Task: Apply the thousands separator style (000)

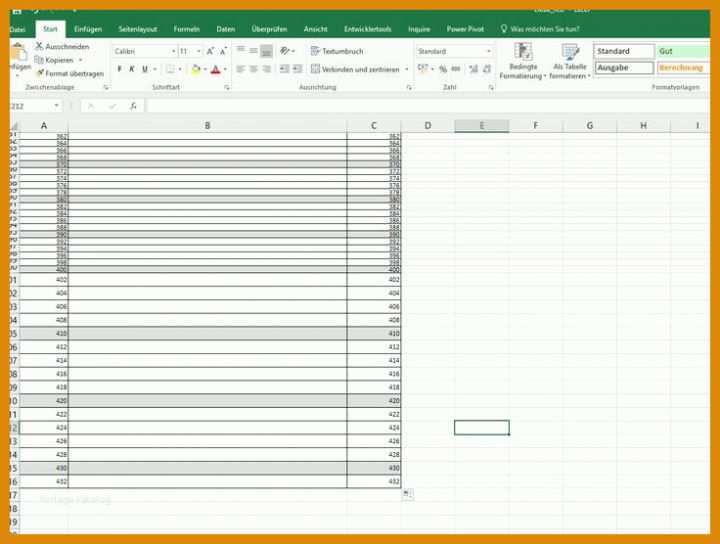Action: (x=456, y=69)
